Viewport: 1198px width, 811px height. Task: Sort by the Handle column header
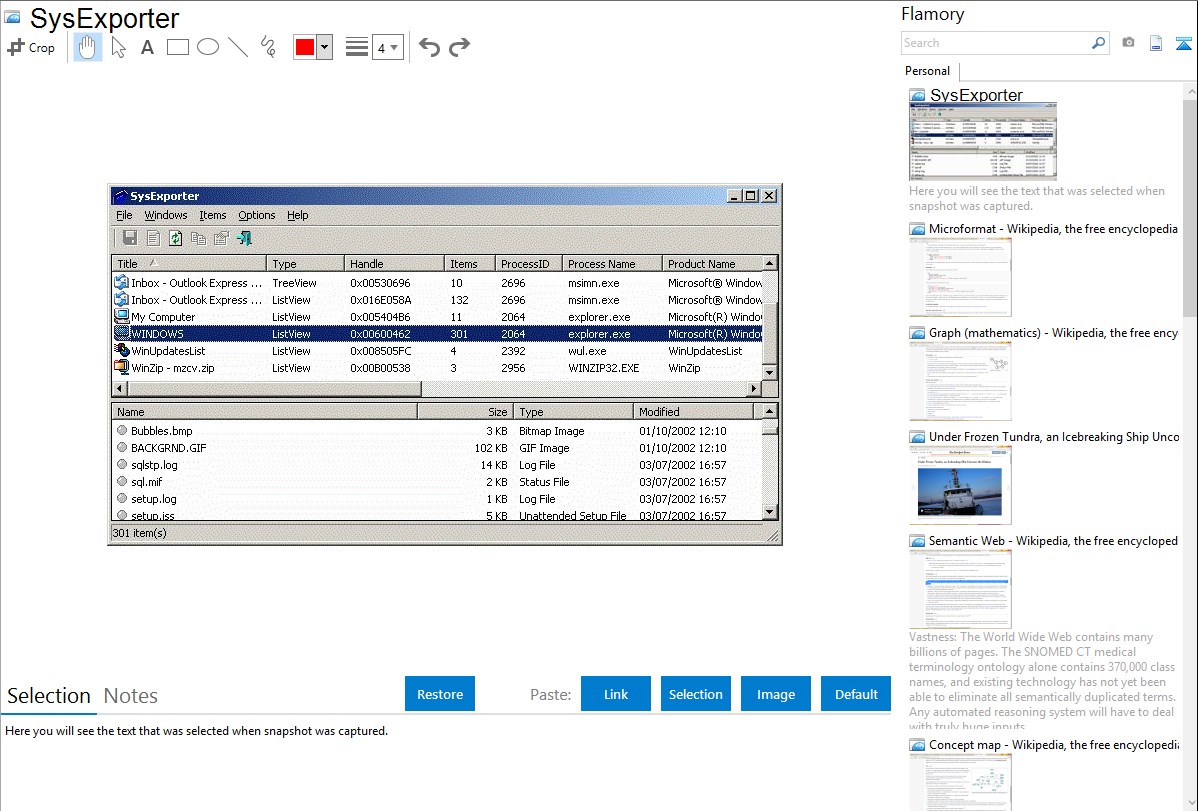394,264
